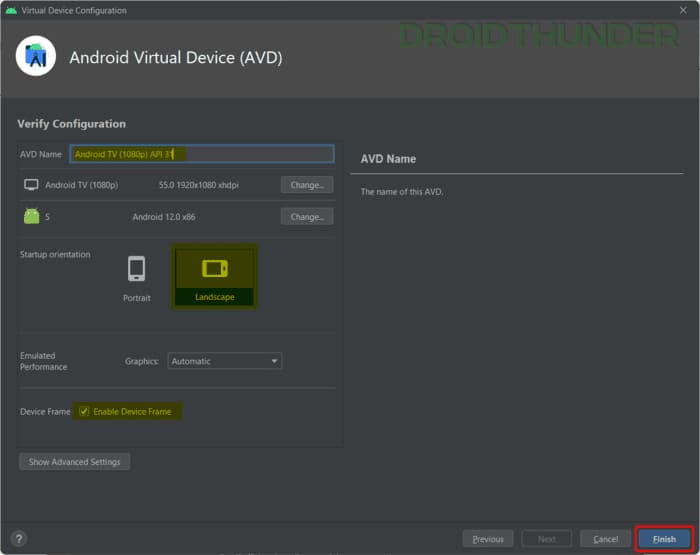Click the Next button
This screenshot has width=700, height=555.
[x=547, y=539]
